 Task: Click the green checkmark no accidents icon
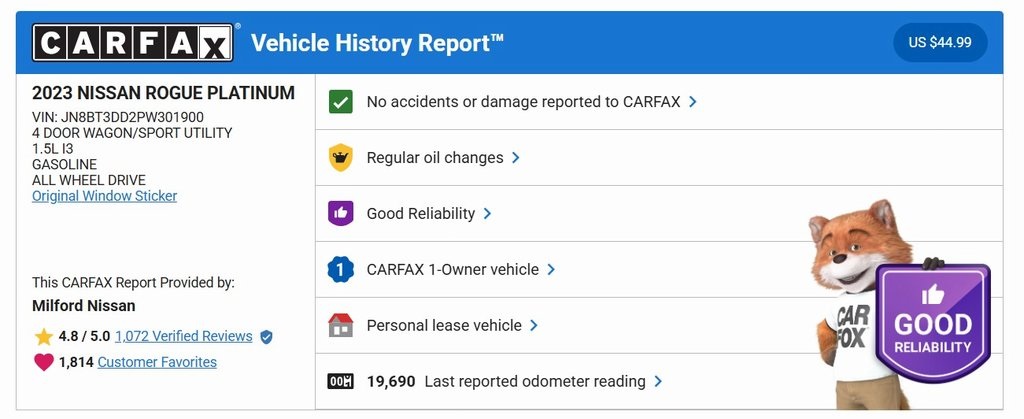click(x=341, y=101)
